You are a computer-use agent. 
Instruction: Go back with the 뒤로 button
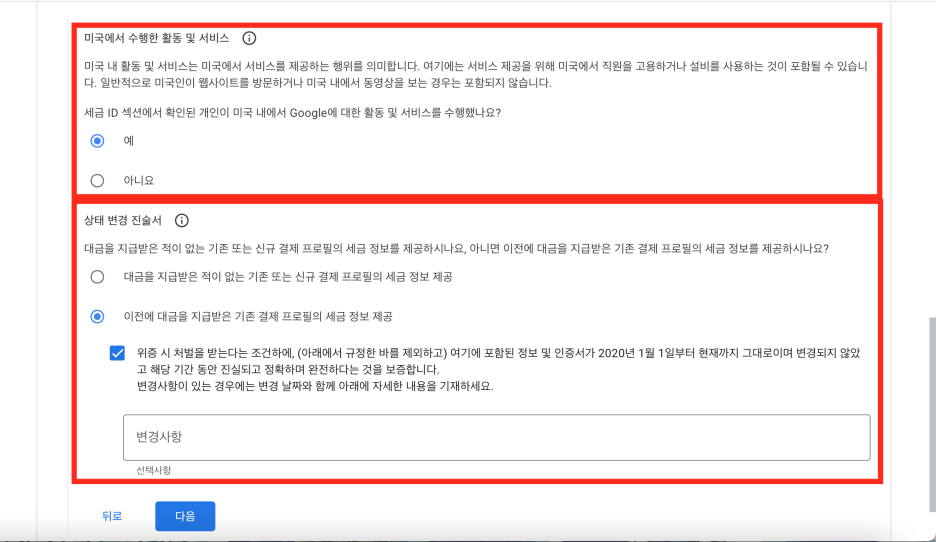112,516
